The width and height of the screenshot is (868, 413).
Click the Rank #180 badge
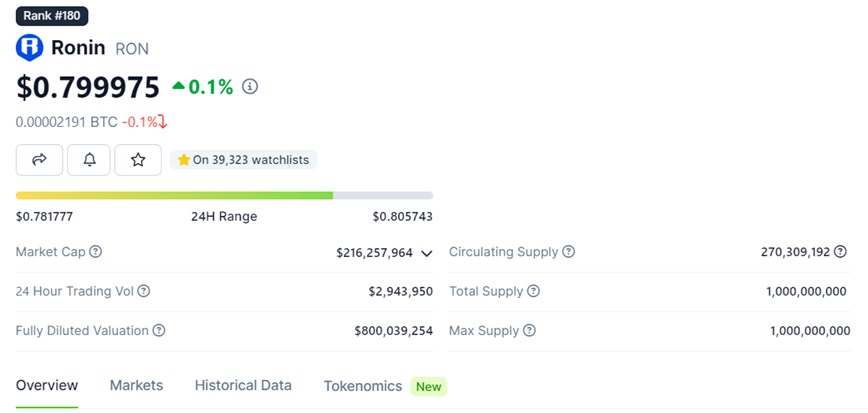tap(52, 15)
